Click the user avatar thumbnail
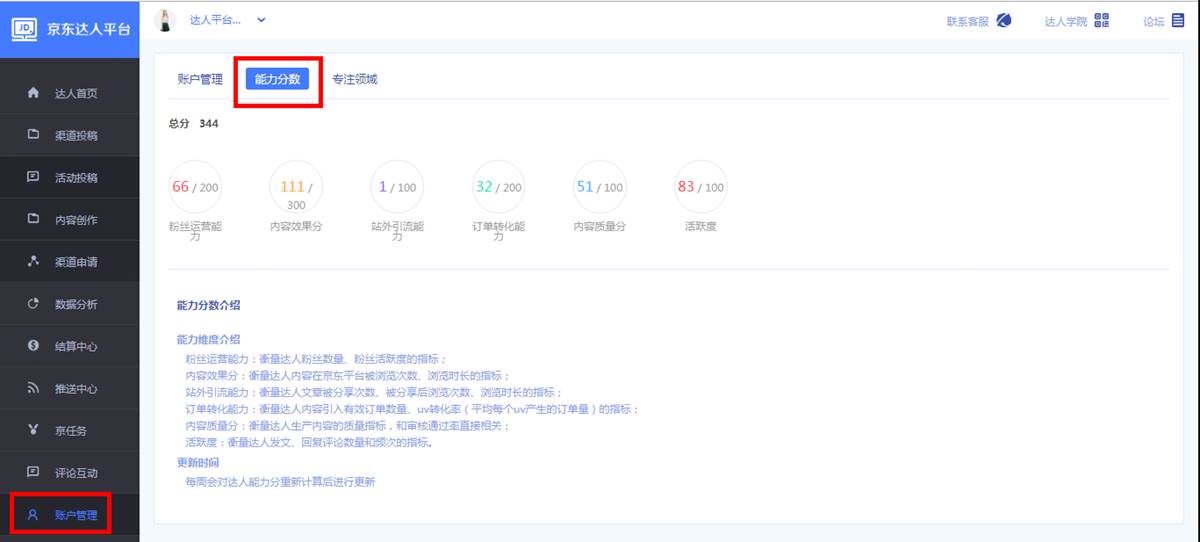 (x=167, y=19)
